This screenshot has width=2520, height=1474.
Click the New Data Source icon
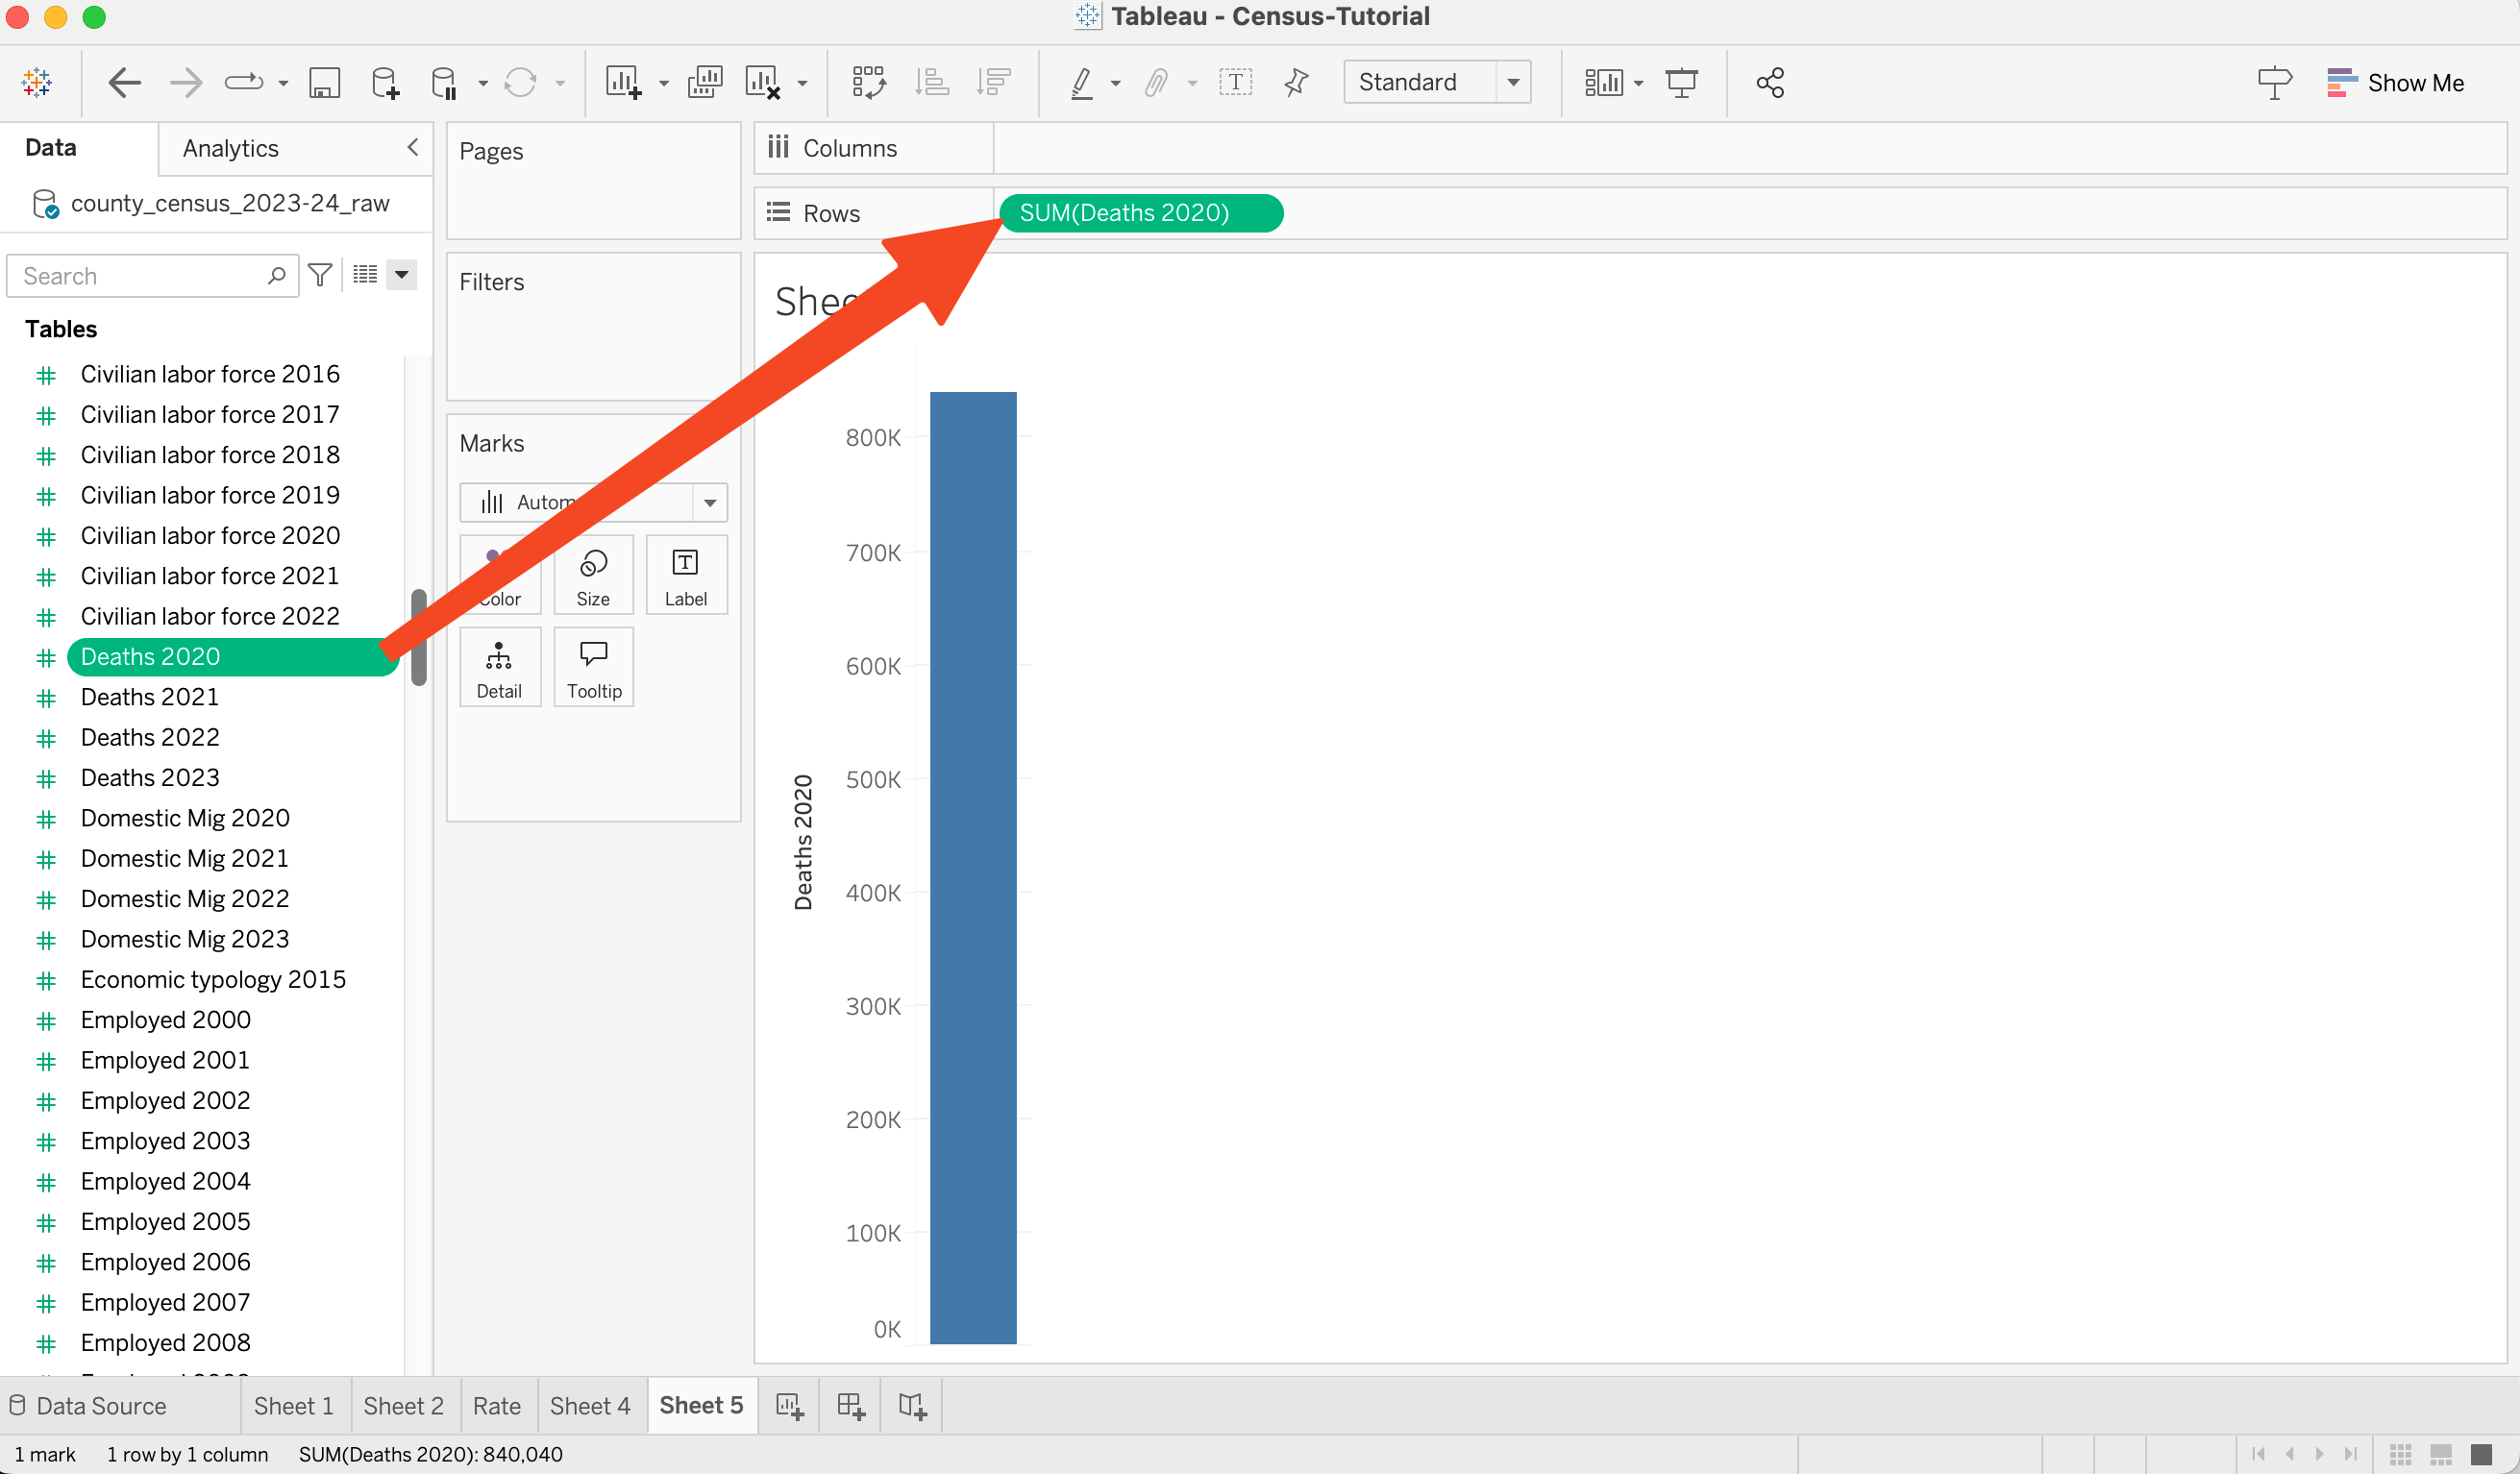[x=385, y=82]
